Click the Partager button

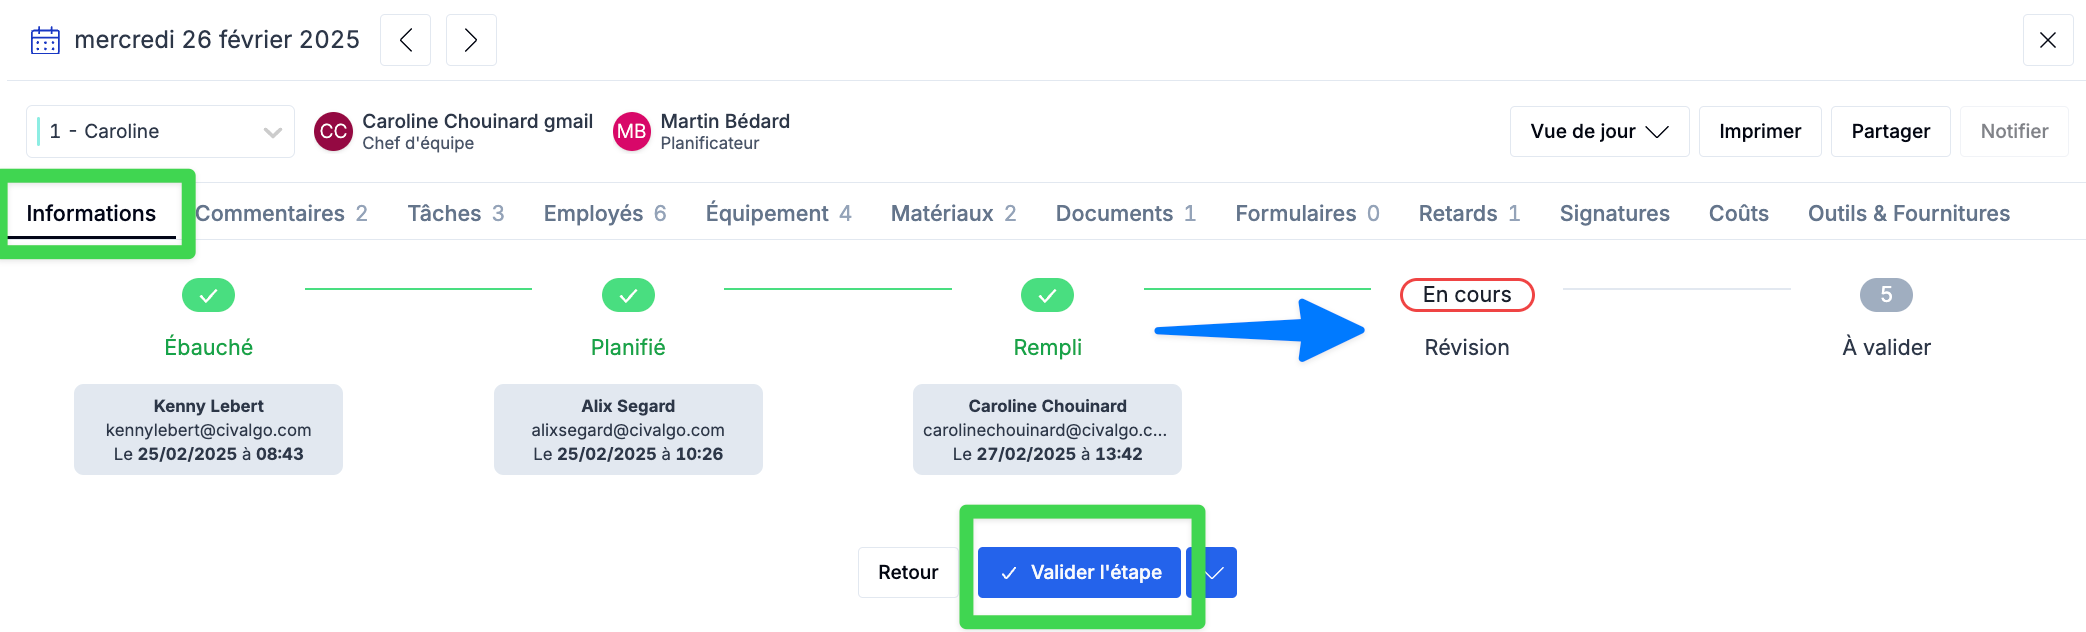pyautogui.click(x=1890, y=131)
